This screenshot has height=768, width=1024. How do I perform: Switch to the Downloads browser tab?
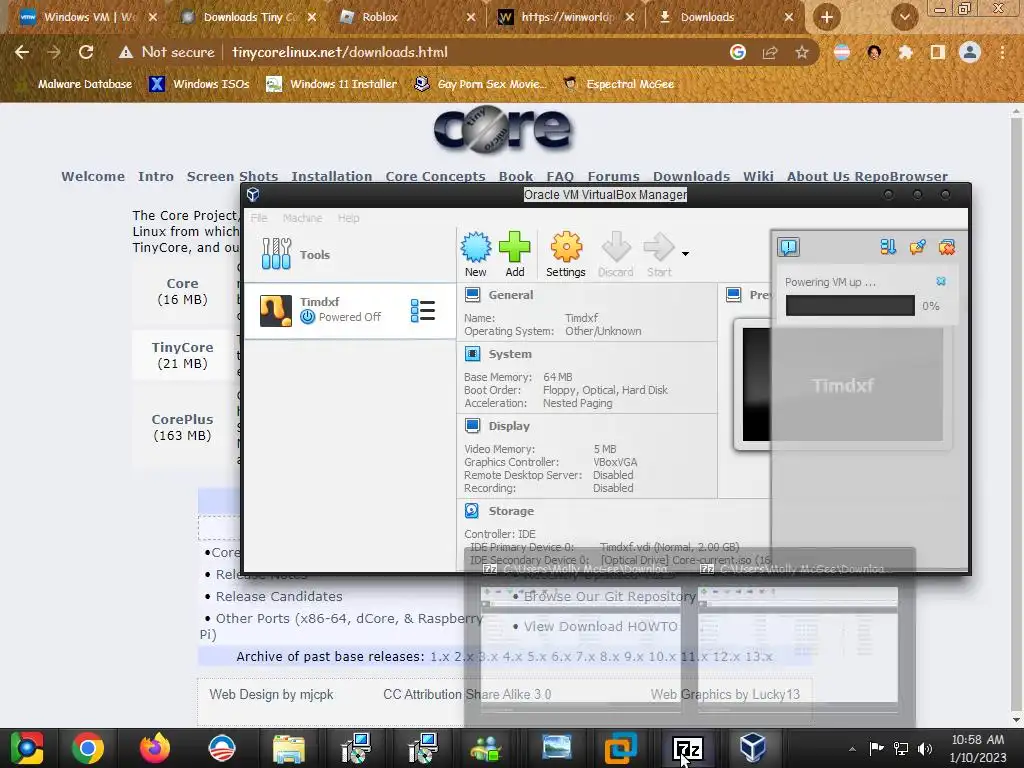(726, 17)
